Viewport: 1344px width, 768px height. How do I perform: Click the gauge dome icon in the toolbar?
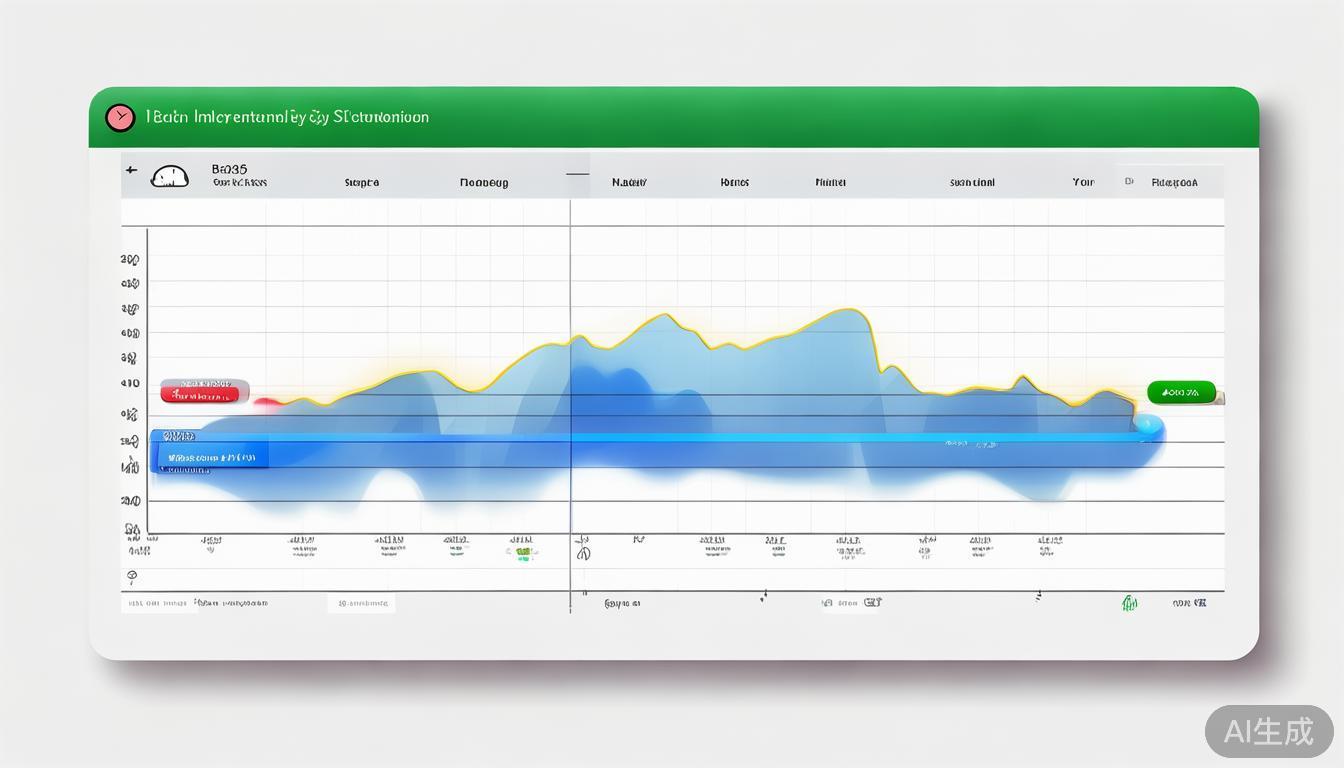pyautogui.click(x=169, y=177)
